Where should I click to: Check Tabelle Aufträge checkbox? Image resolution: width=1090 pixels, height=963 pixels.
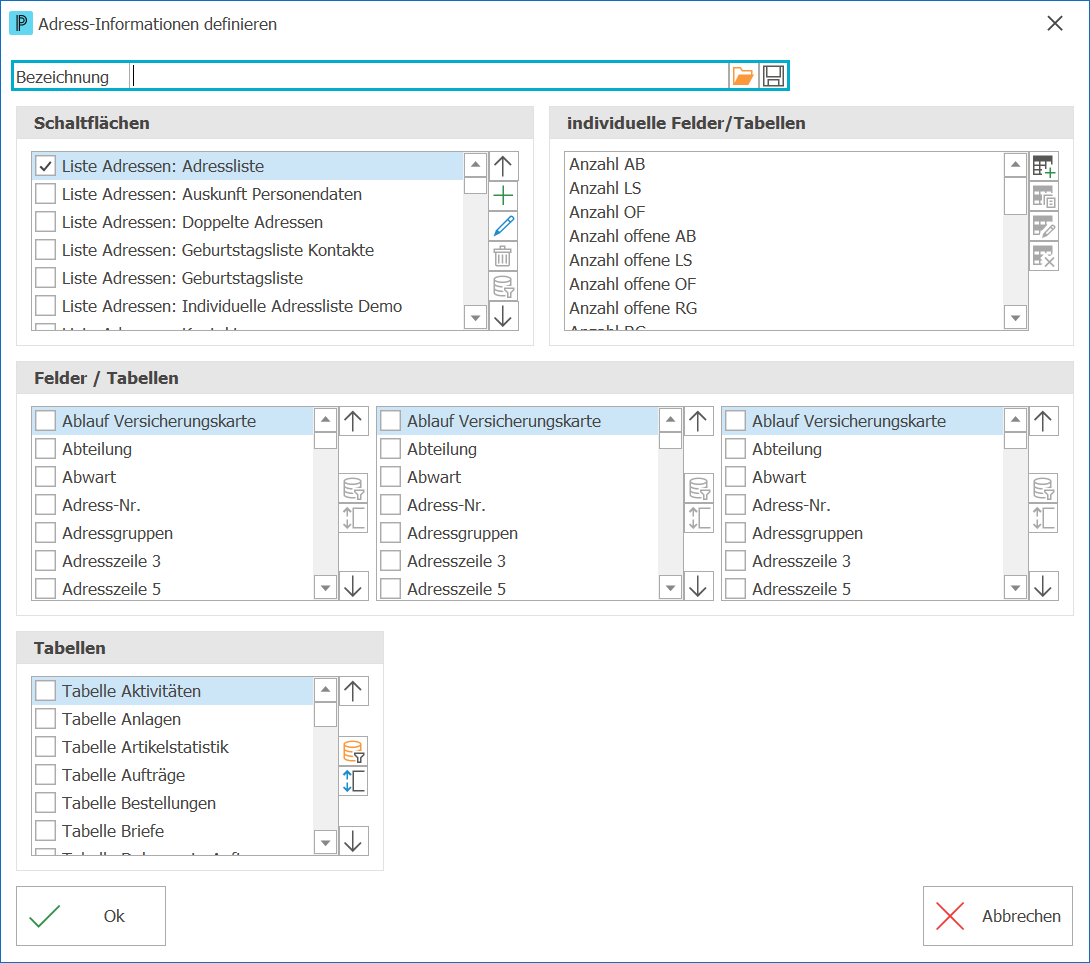46,775
